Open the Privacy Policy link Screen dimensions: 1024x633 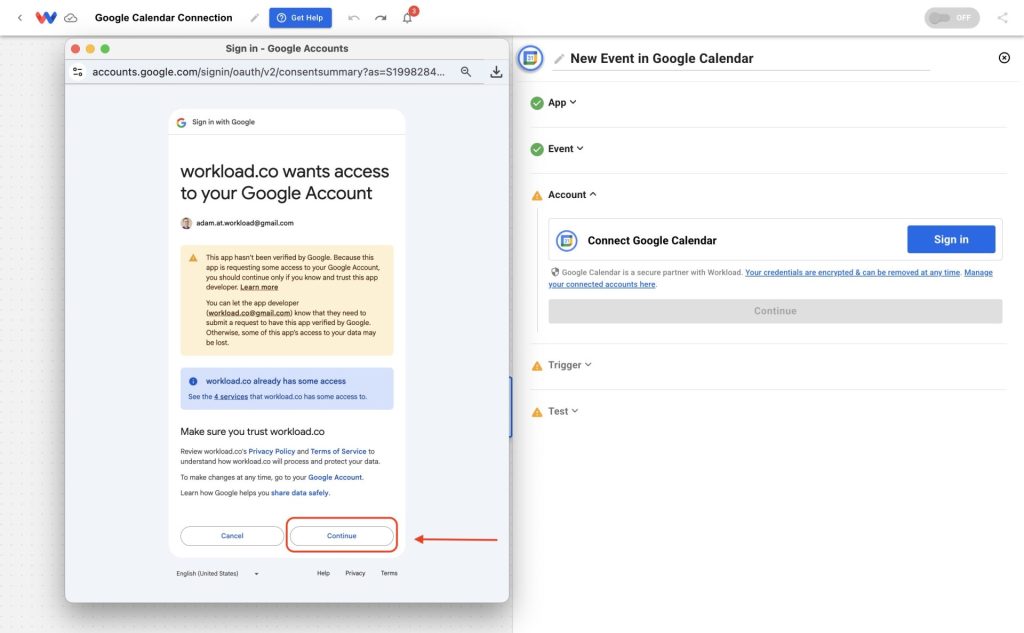(x=272, y=451)
